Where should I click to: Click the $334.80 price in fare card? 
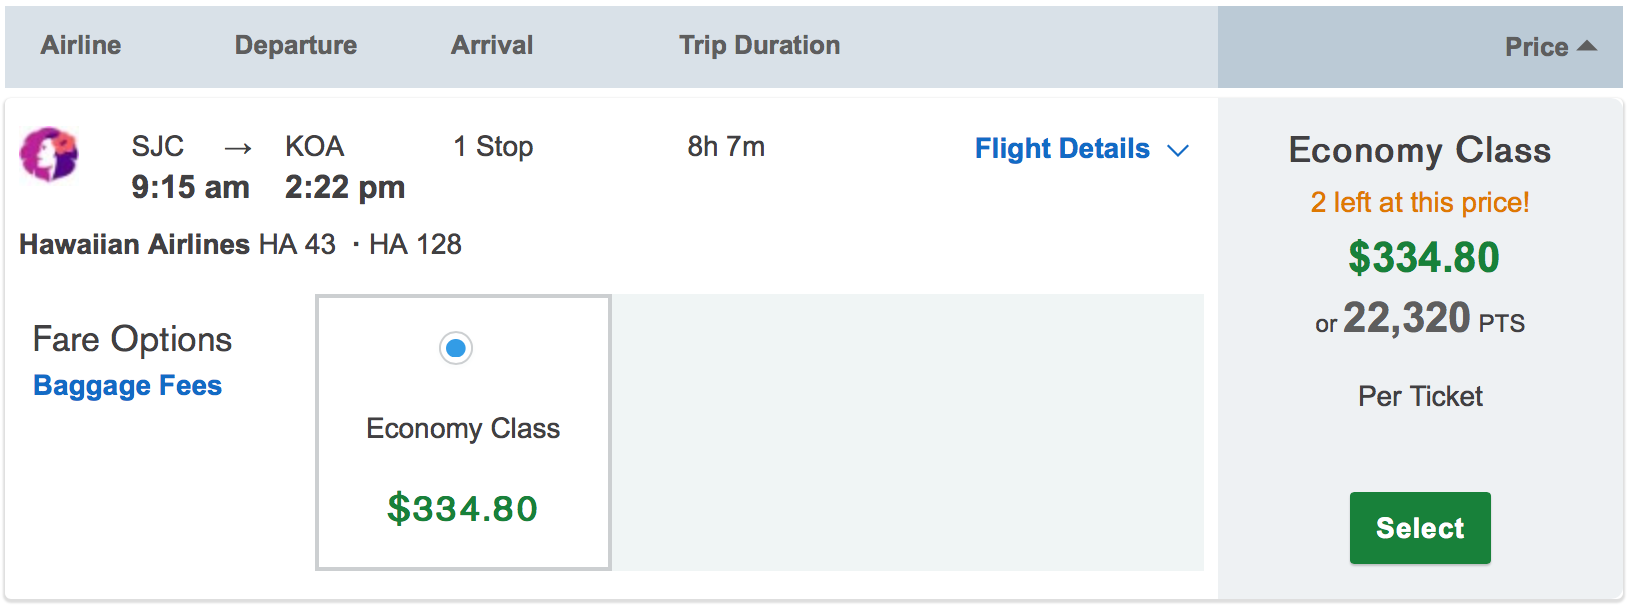[462, 508]
